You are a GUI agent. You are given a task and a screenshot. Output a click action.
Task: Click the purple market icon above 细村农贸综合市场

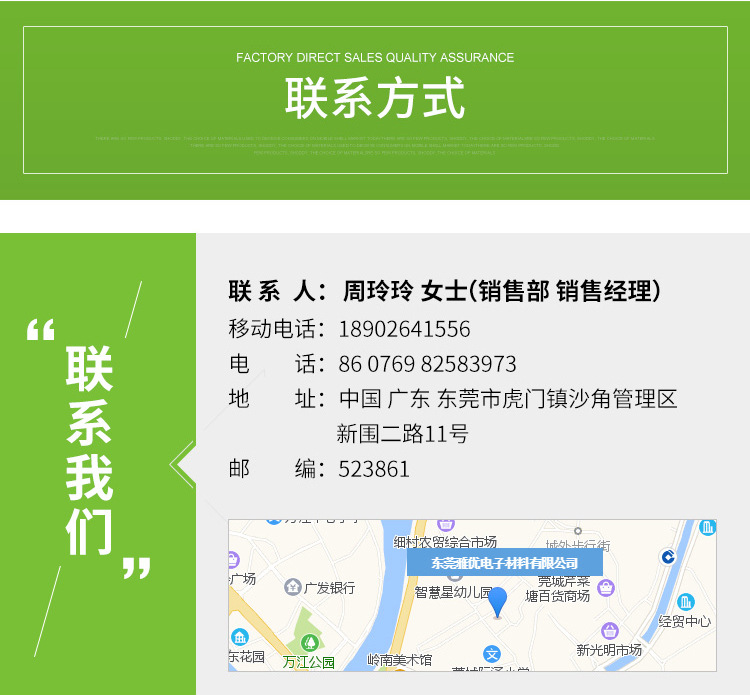pyautogui.click(x=445, y=525)
